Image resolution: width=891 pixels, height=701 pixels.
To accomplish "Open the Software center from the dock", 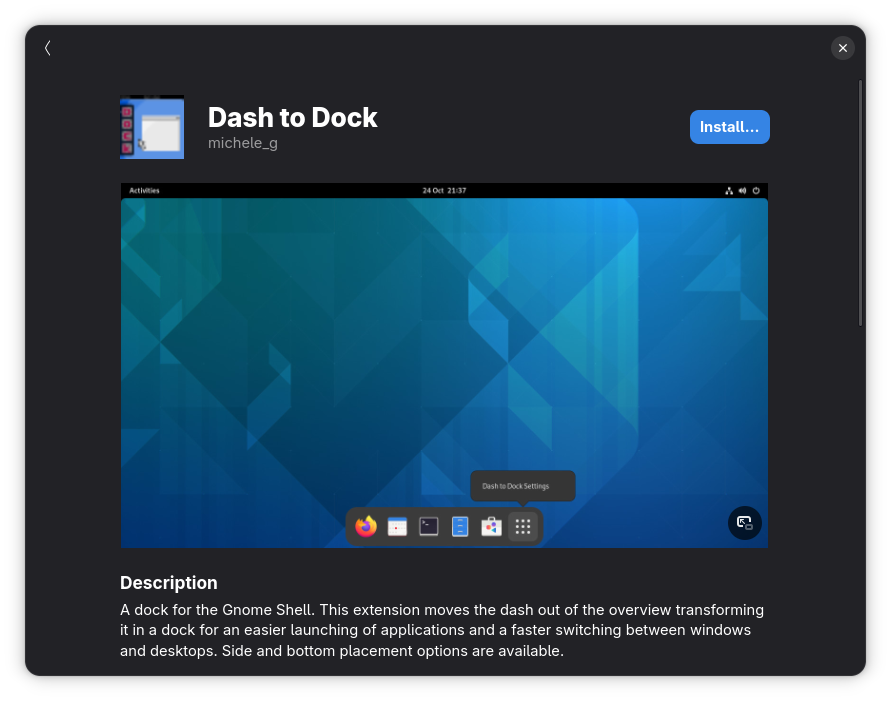I will pyautogui.click(x=491, y=525).
